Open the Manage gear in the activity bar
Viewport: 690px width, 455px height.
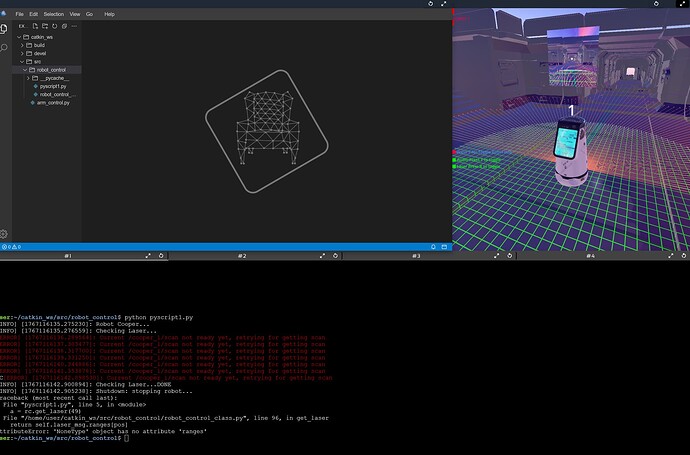click(x=5, y=232)
